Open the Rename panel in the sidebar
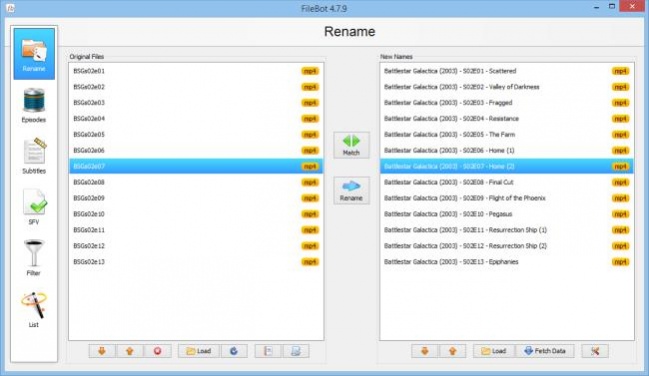This screenshot has height=376, width=649. coord(34,54)
